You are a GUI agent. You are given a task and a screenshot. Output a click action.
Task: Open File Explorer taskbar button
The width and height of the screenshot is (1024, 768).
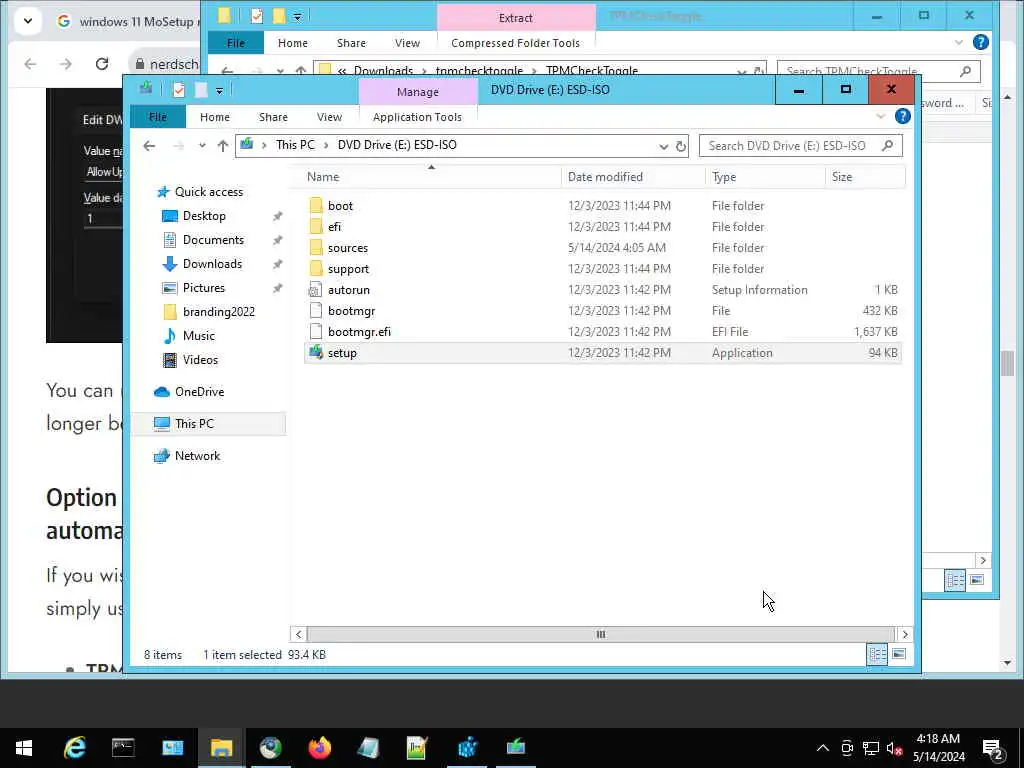click(221, 748)
